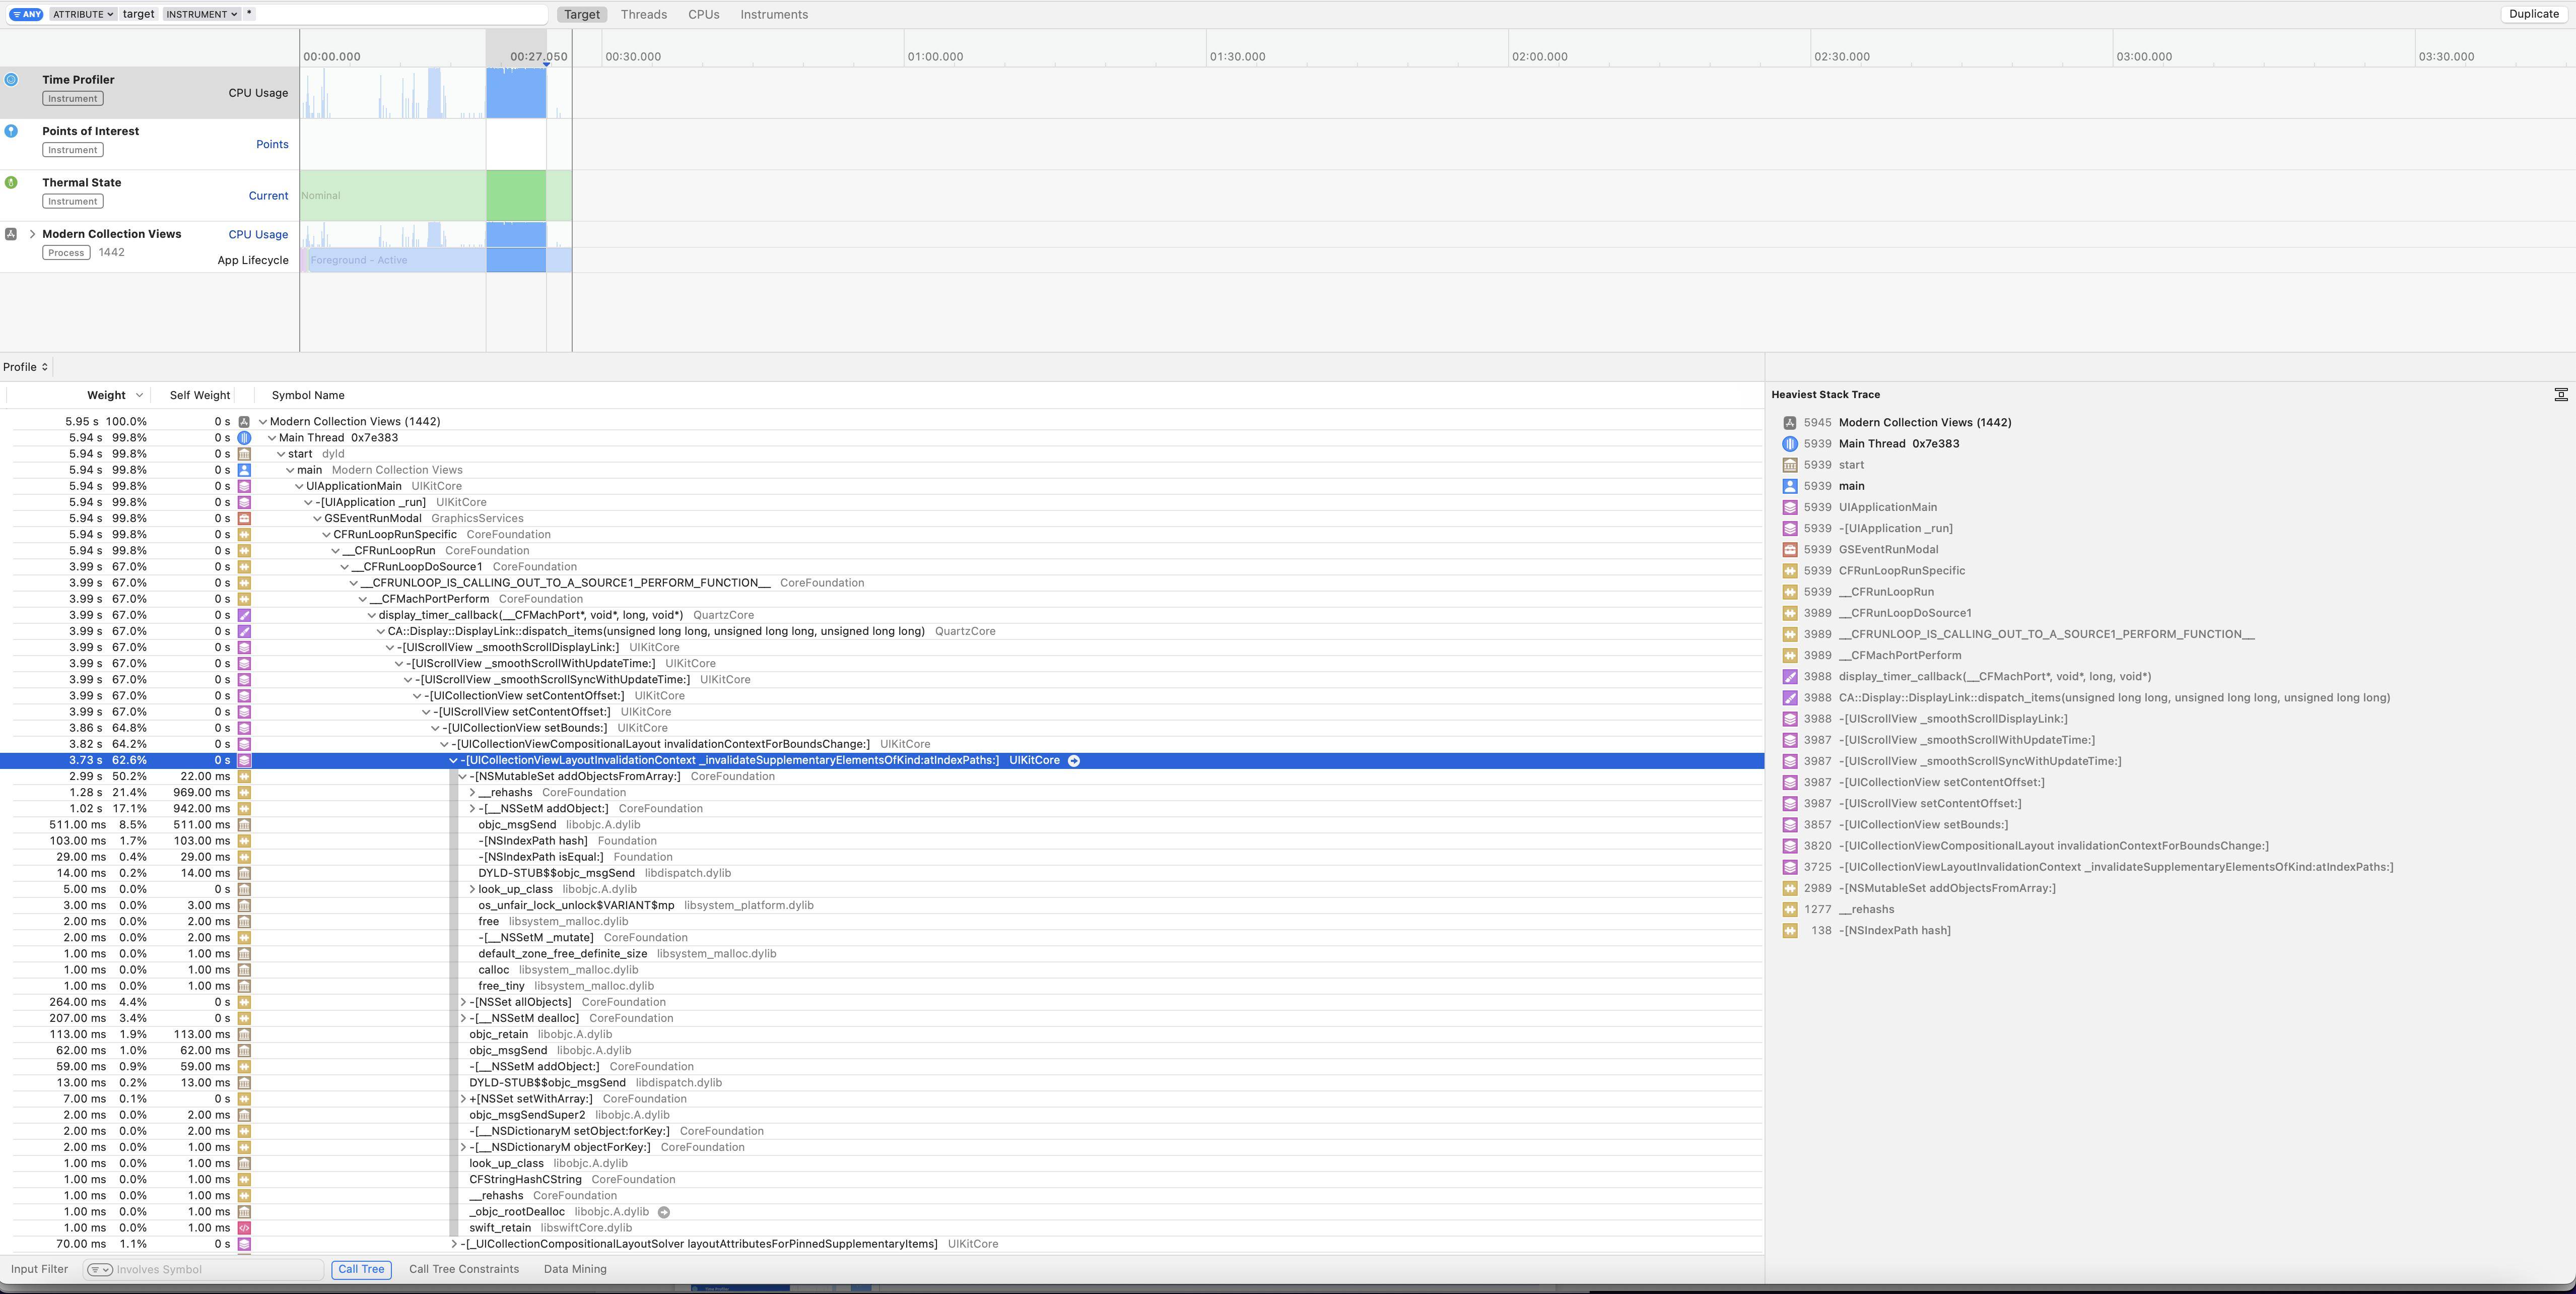Click the Symbol Name column header

308,396
